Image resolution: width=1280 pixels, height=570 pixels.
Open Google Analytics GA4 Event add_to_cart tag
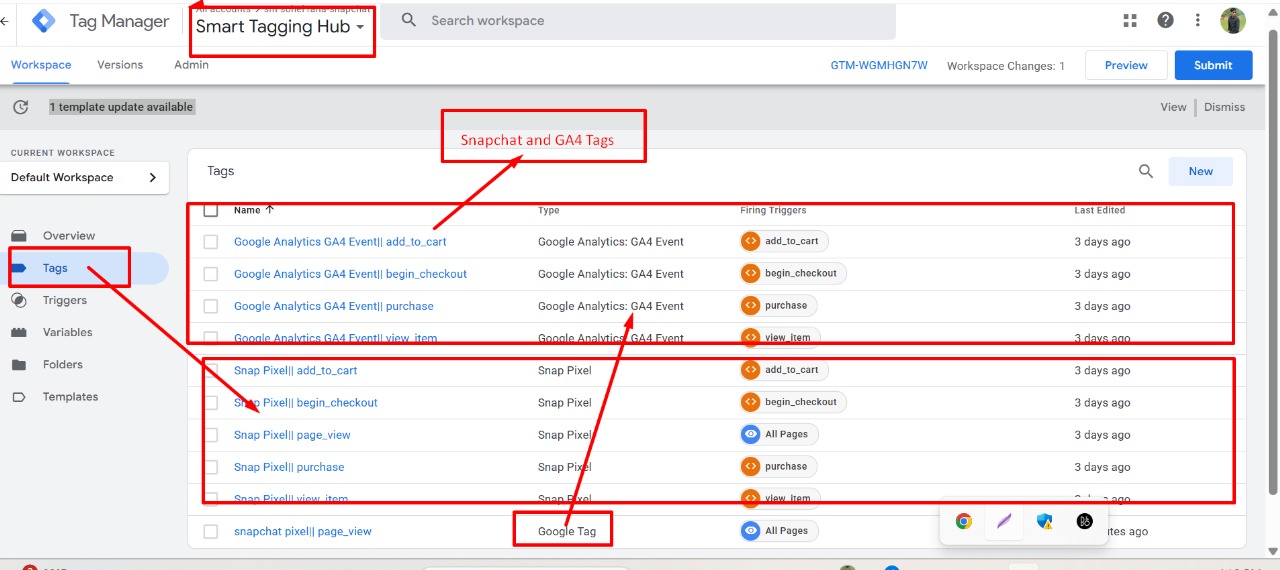click(340, 242)
